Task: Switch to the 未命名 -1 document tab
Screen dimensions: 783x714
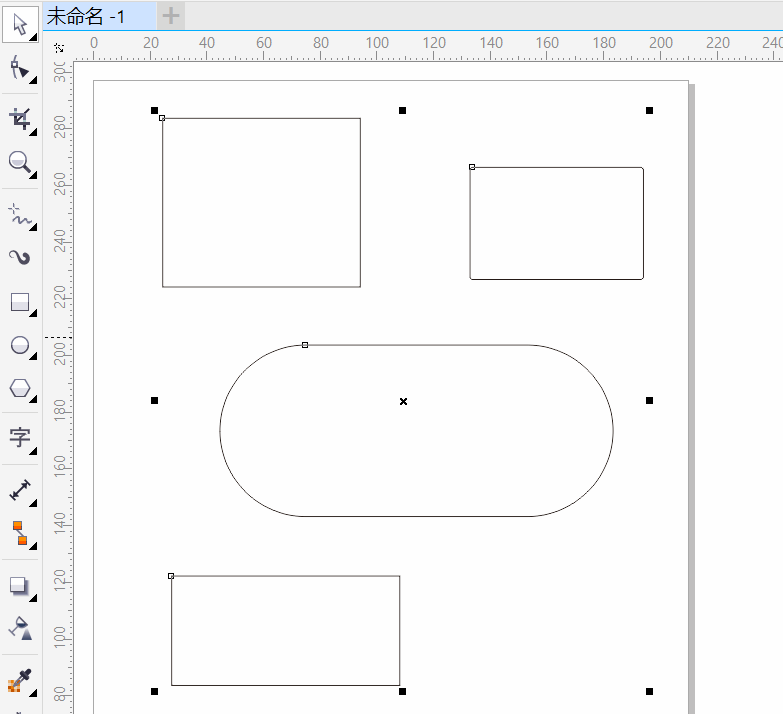Action: (99, 16)
